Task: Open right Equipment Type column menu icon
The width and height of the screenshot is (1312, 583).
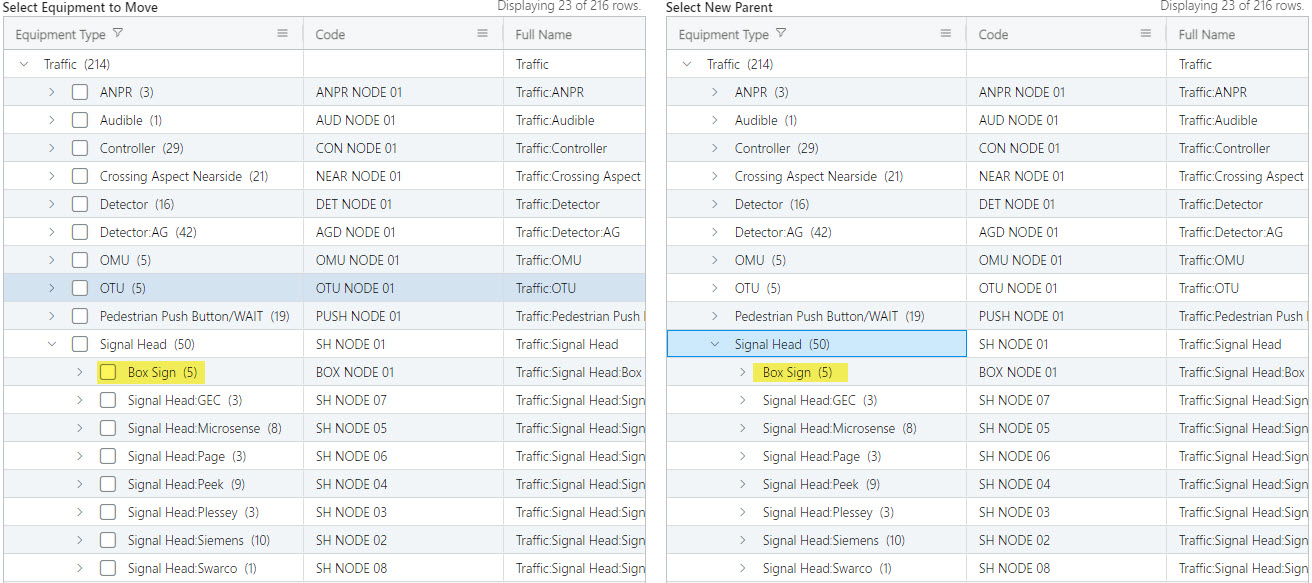Action: (945, 34)
